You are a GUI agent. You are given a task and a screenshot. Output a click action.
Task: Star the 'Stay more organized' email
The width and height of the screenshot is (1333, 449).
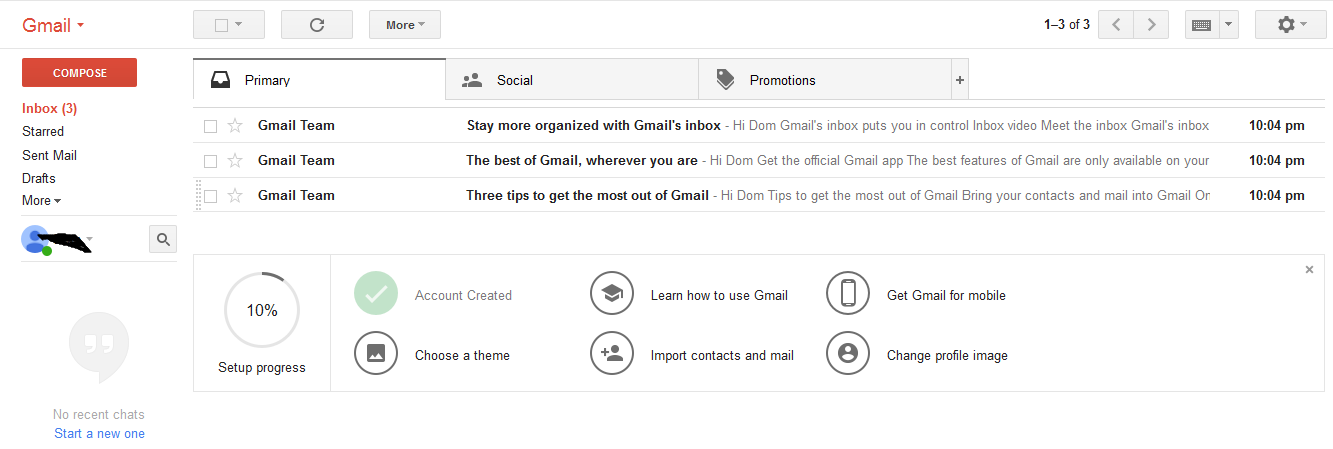tap(235, 126)
